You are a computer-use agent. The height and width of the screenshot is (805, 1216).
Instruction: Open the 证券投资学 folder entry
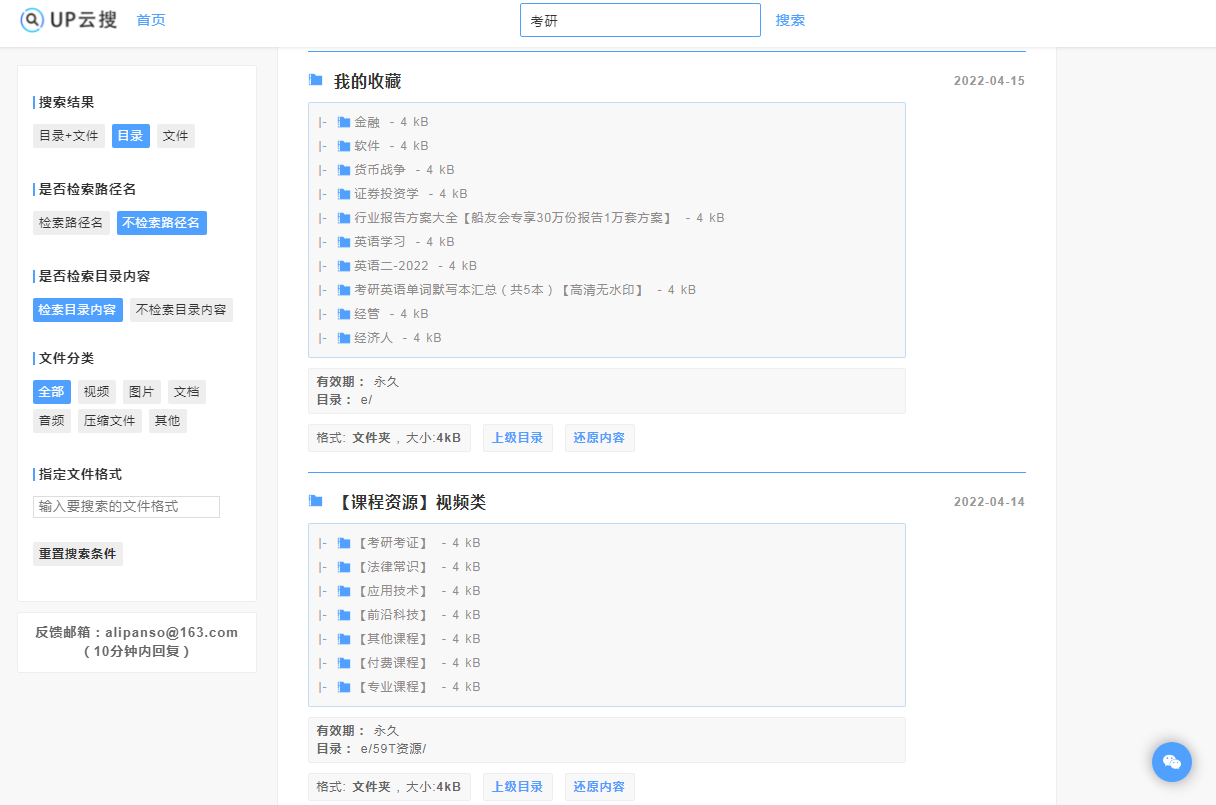(x=386, y=194)
